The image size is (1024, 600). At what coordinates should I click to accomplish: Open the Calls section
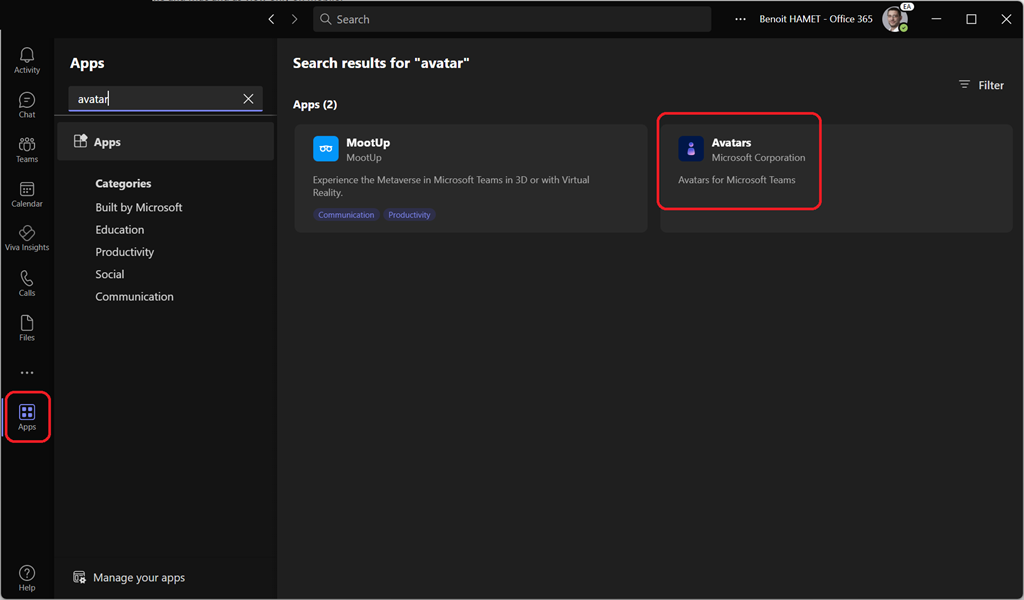coord(27,283)
